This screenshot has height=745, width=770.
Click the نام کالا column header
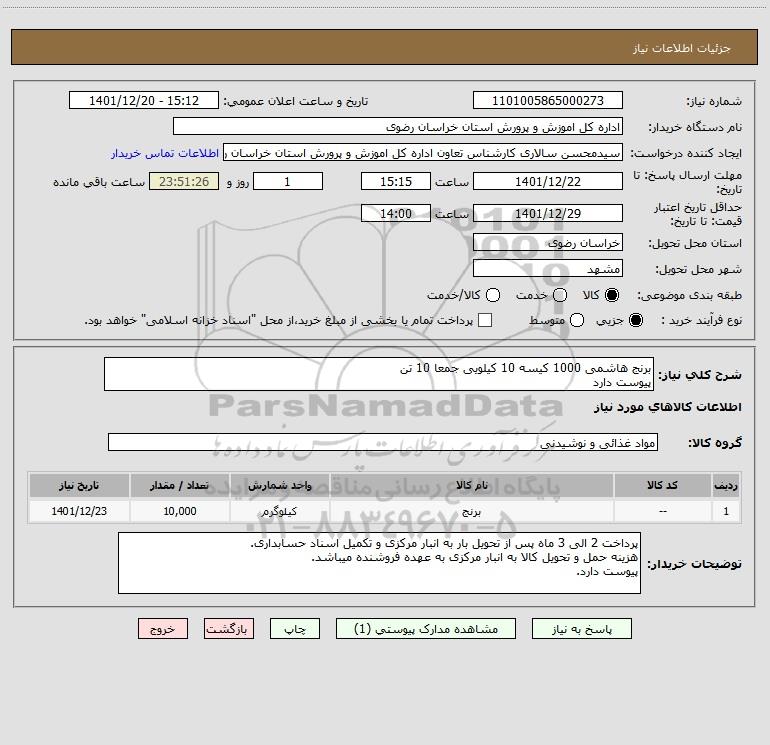[471, 486]
